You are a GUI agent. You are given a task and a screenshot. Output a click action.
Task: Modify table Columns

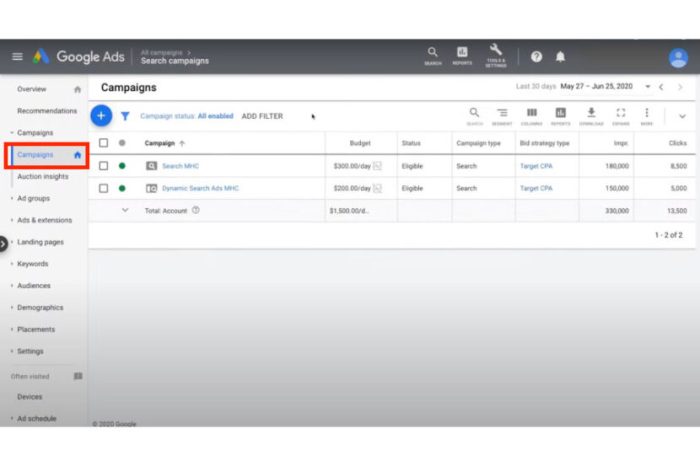click(x=531, y=116)
